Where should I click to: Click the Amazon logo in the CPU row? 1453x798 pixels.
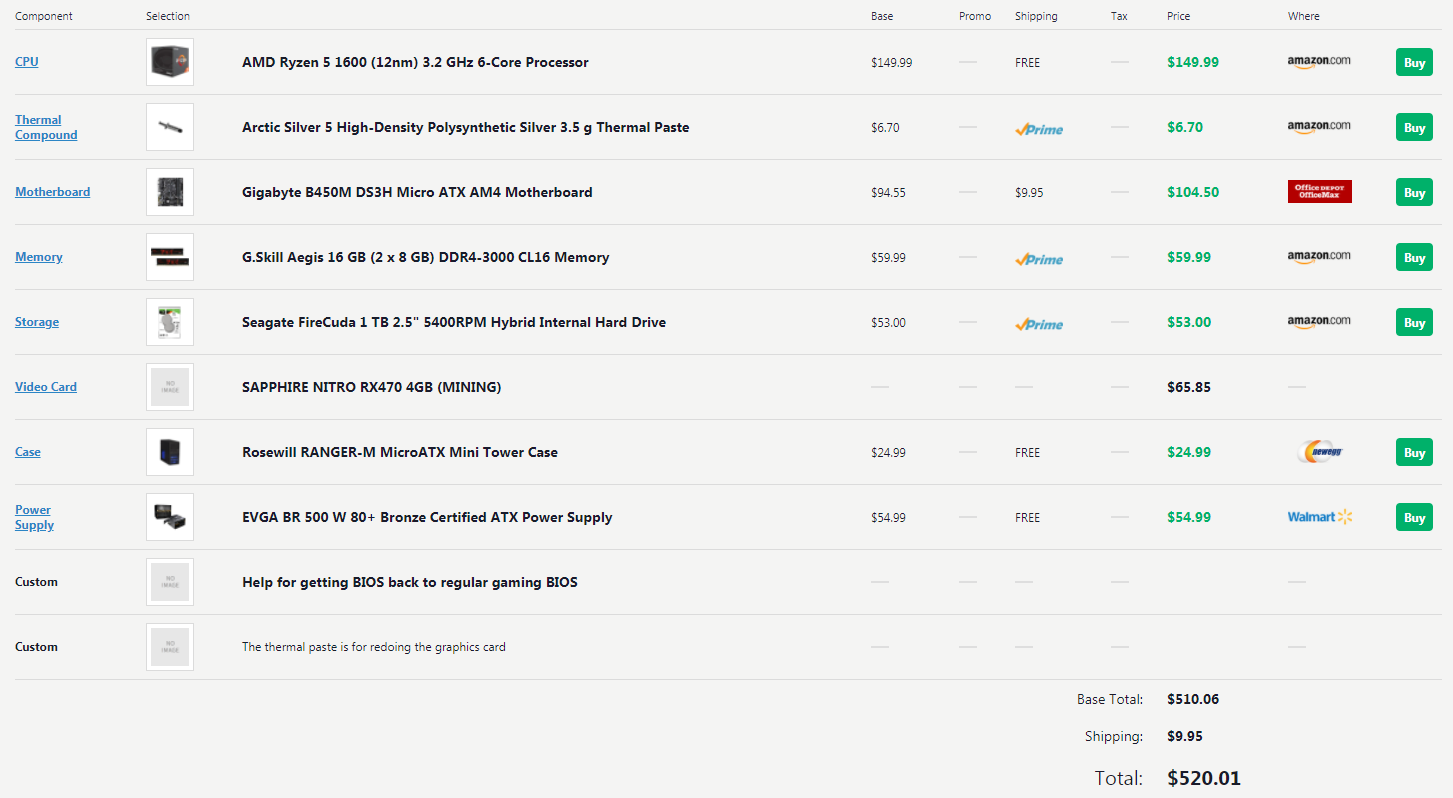point(1319,62)
